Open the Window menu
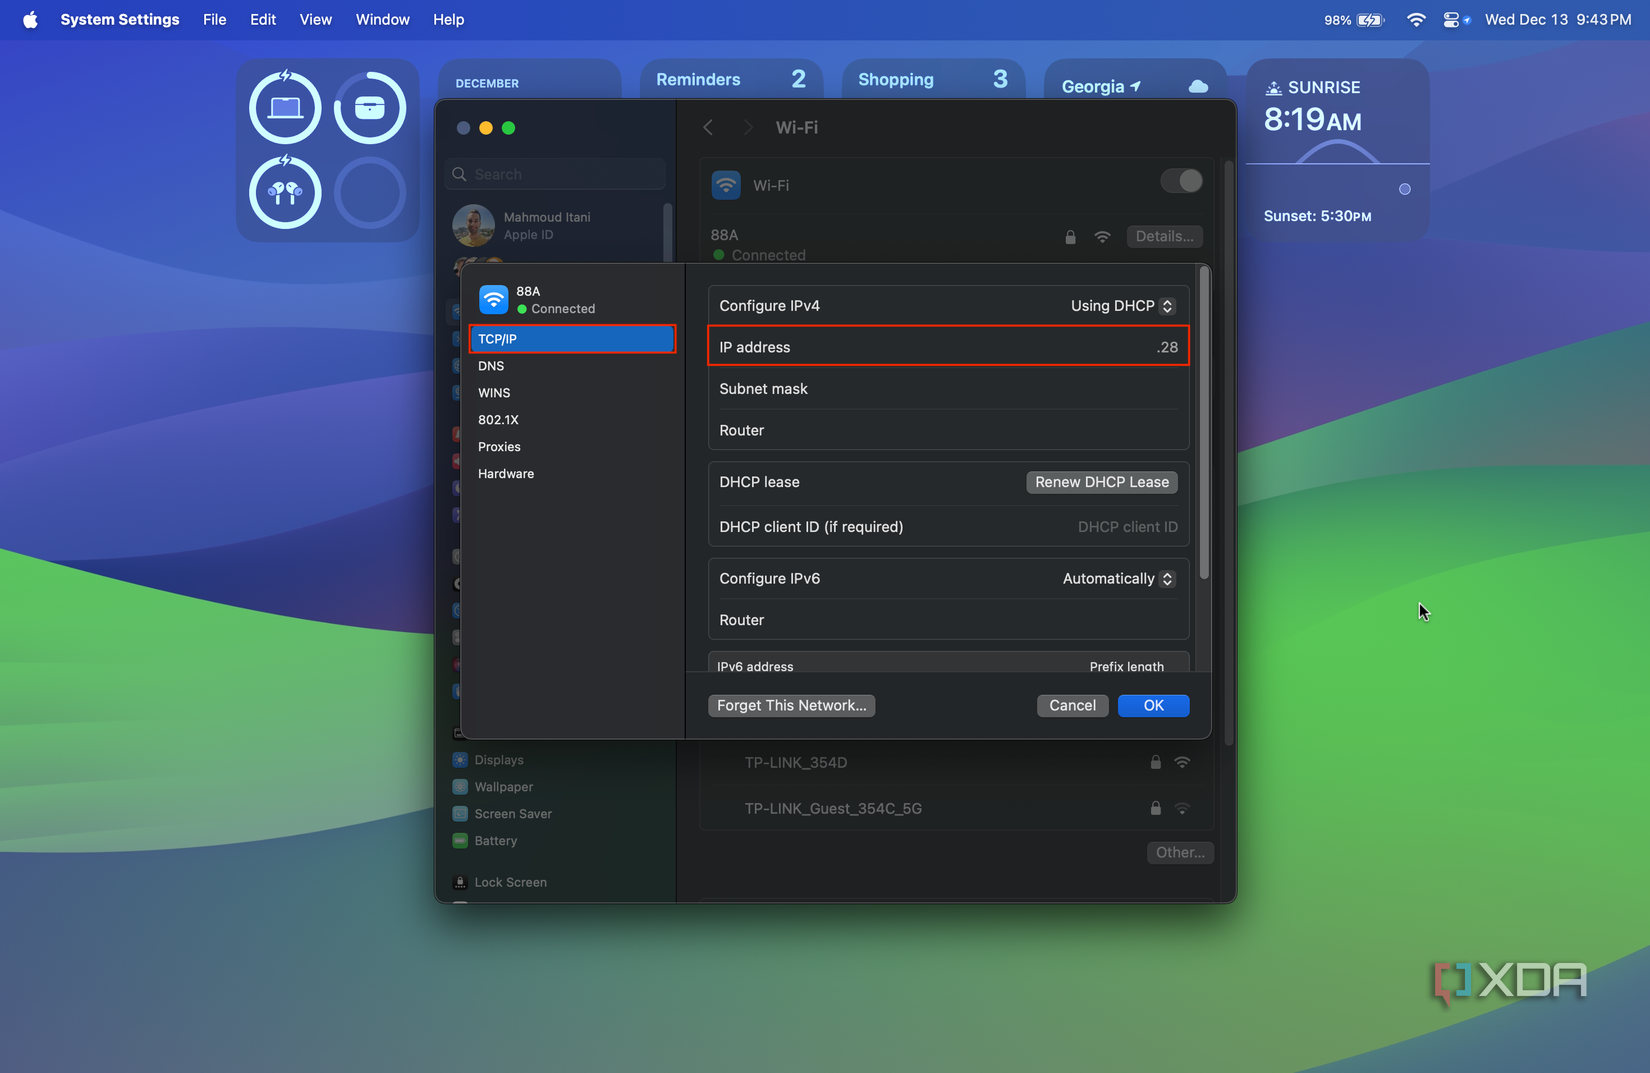Viewport: 1650px width, 1073px height. click(382, 19)
